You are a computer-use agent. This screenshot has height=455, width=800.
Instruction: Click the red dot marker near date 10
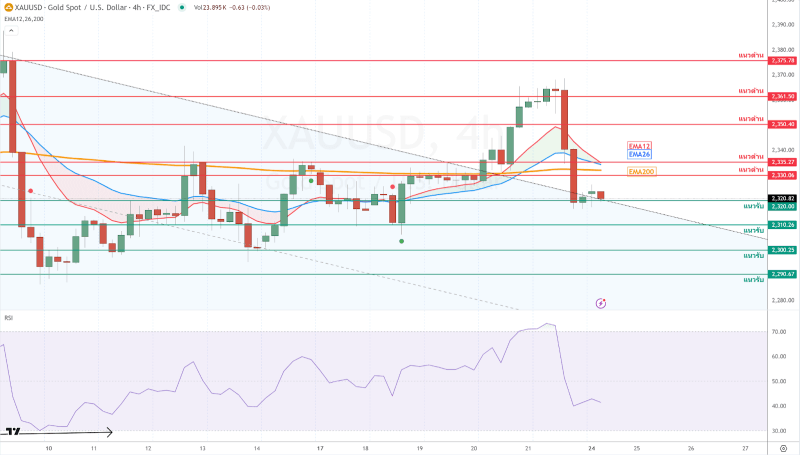click(x=32, y=190)
